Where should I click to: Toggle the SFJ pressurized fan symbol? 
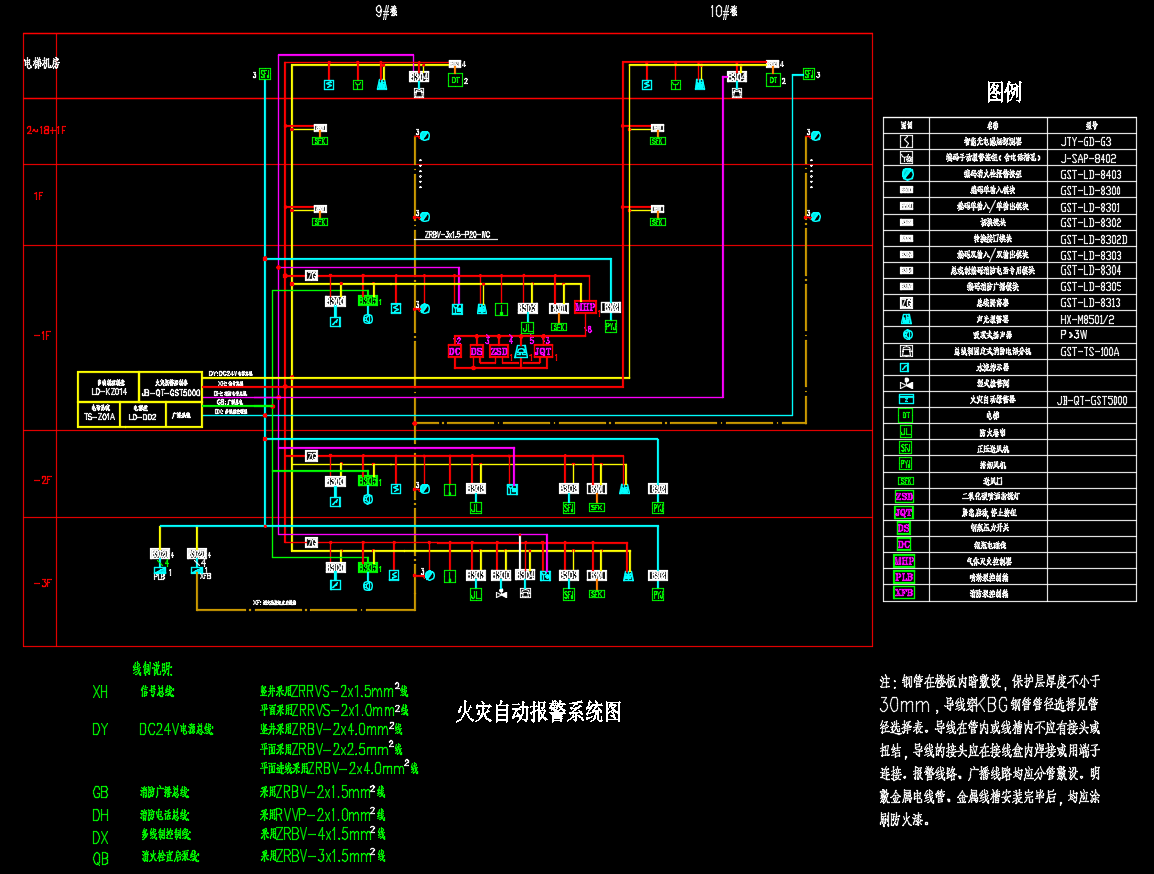905,449
